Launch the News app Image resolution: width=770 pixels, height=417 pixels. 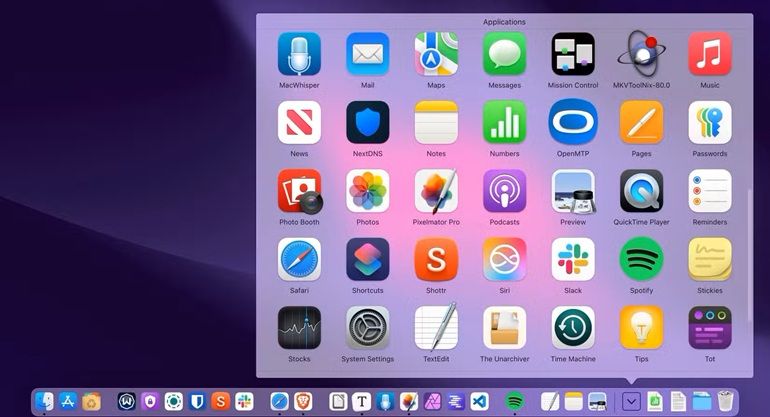299,122
